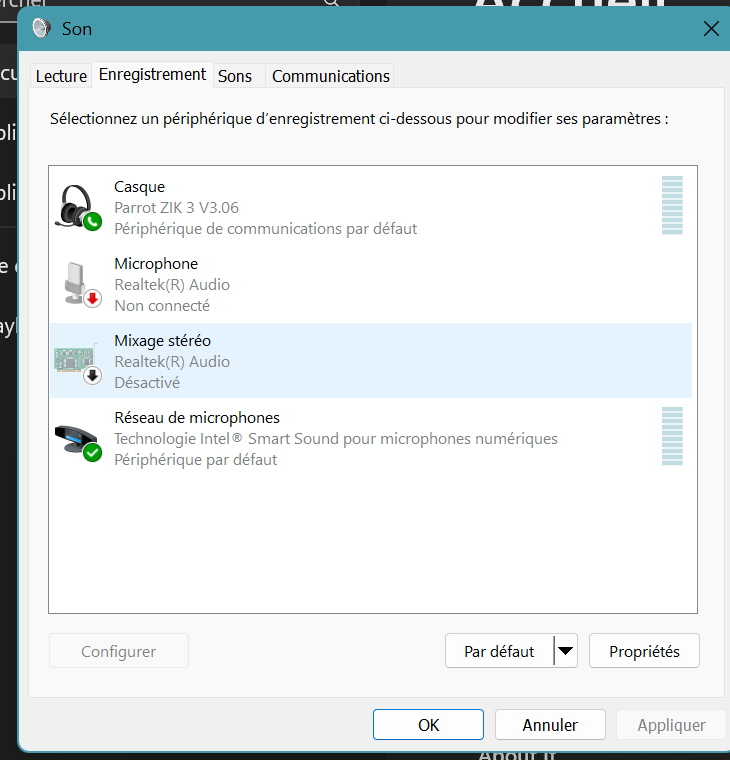Click the Parrot ZIK 3 V3.06 text

pos(176,207)
